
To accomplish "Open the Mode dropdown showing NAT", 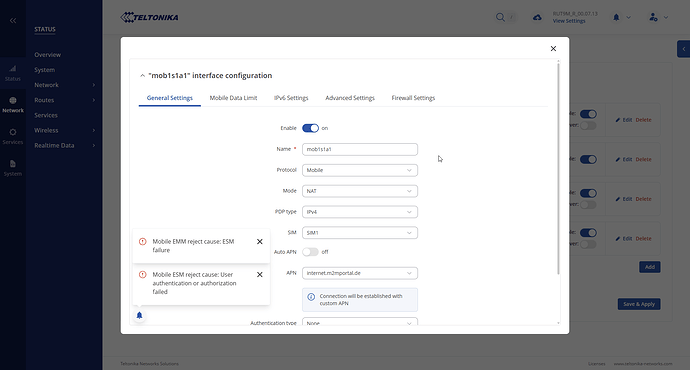I will pos(360,191).
